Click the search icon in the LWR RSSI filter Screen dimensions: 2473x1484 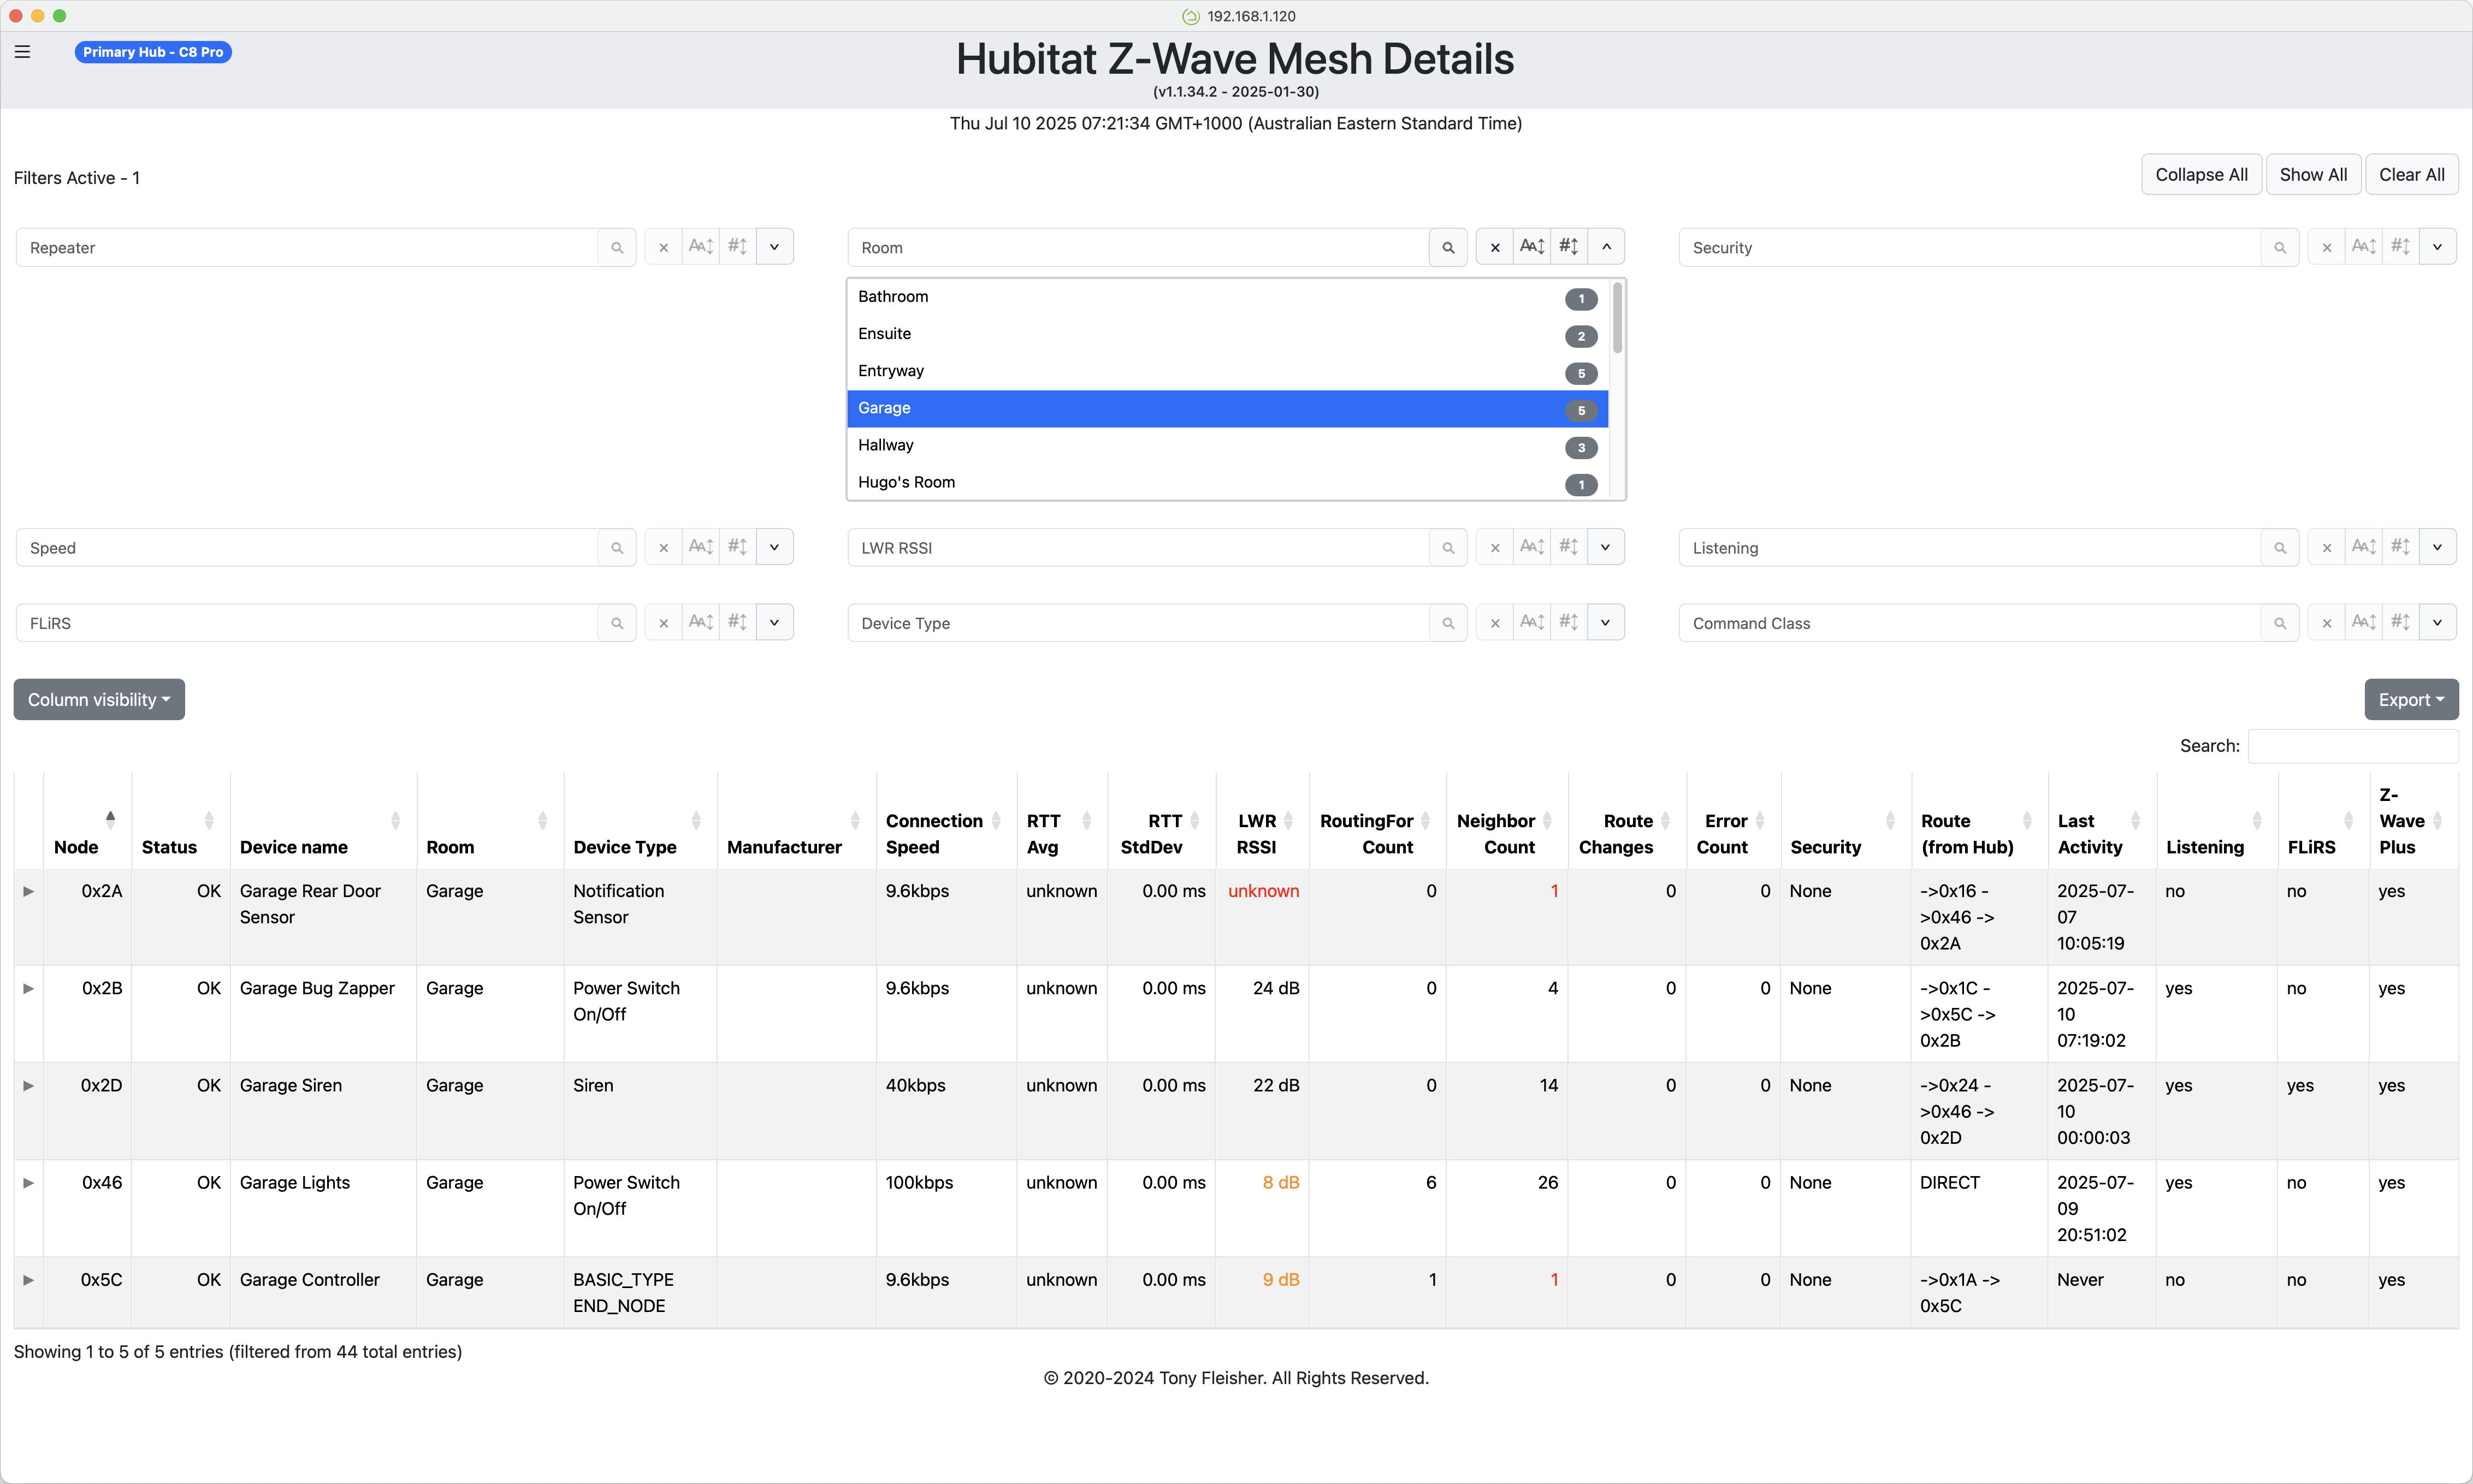pos(1449,547)
